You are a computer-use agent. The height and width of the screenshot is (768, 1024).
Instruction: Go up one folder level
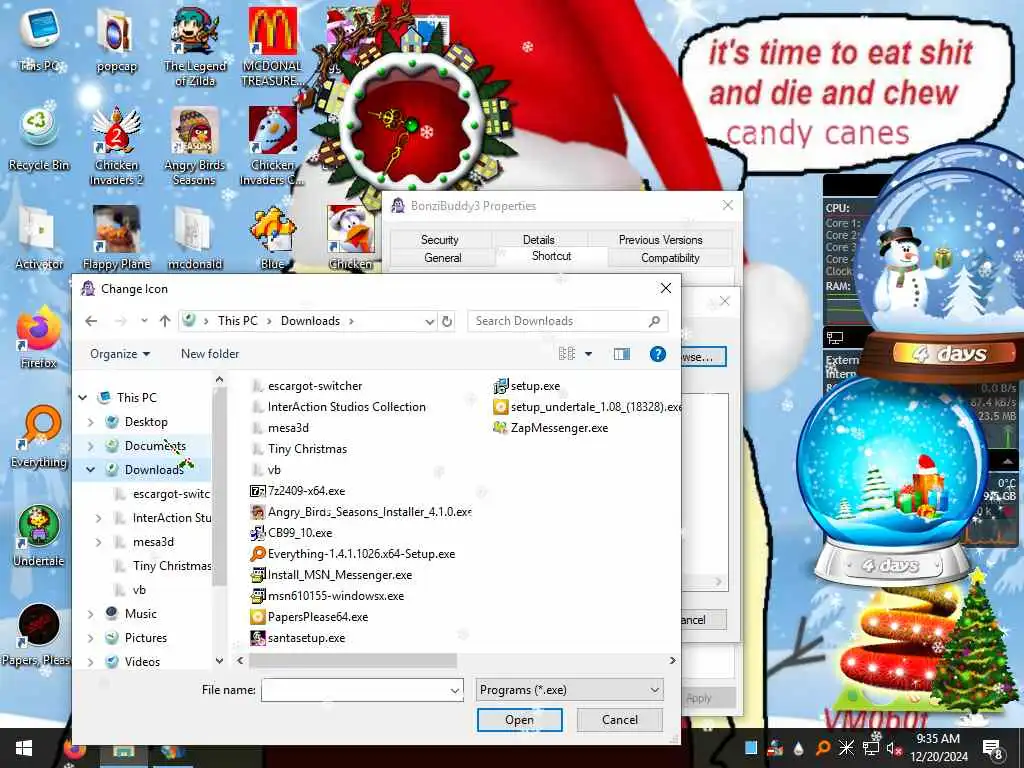(165, 321)
